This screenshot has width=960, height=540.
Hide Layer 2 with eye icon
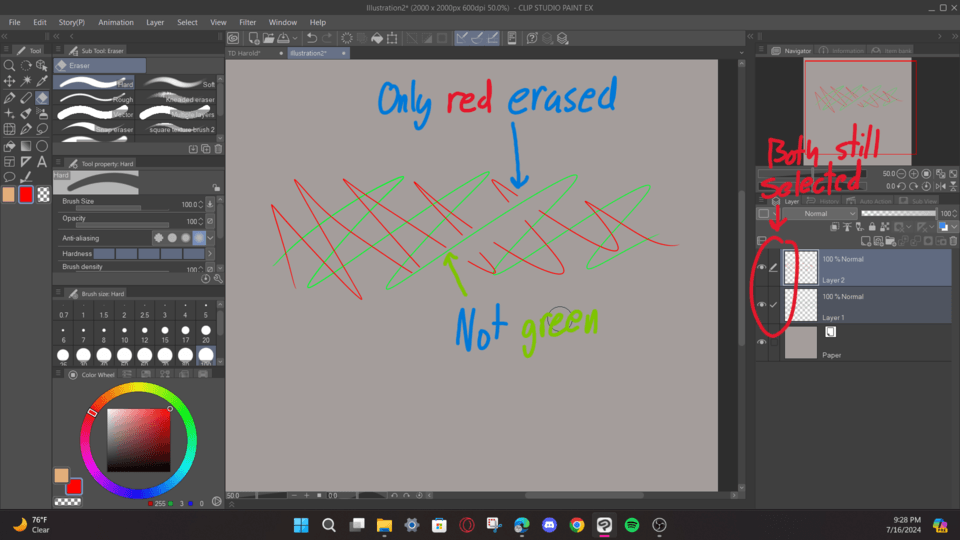click(x=762, y=267)
